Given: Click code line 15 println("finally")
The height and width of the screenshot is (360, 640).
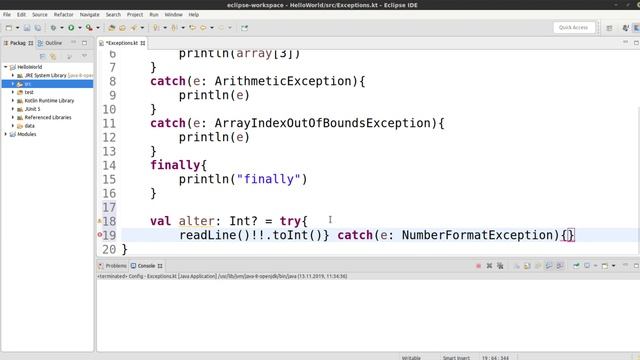Looking at the screenshot, I should 243,179.
